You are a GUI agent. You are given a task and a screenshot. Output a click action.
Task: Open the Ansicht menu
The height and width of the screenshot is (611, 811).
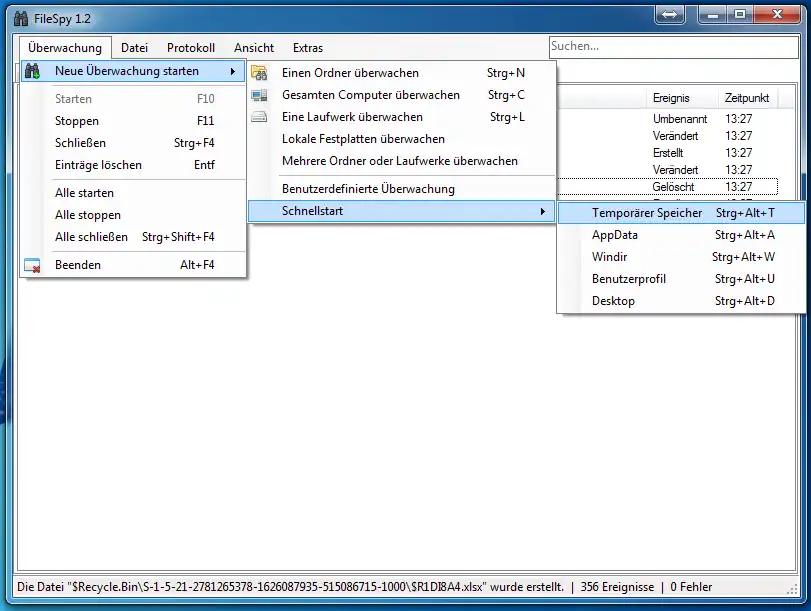tap(254, 48)
